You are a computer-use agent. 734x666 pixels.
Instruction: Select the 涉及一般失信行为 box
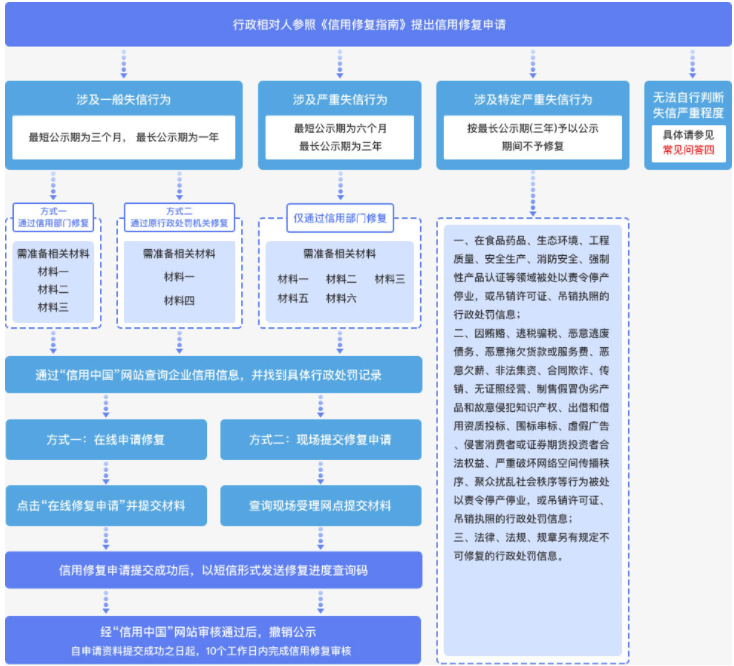coord(123,99)
